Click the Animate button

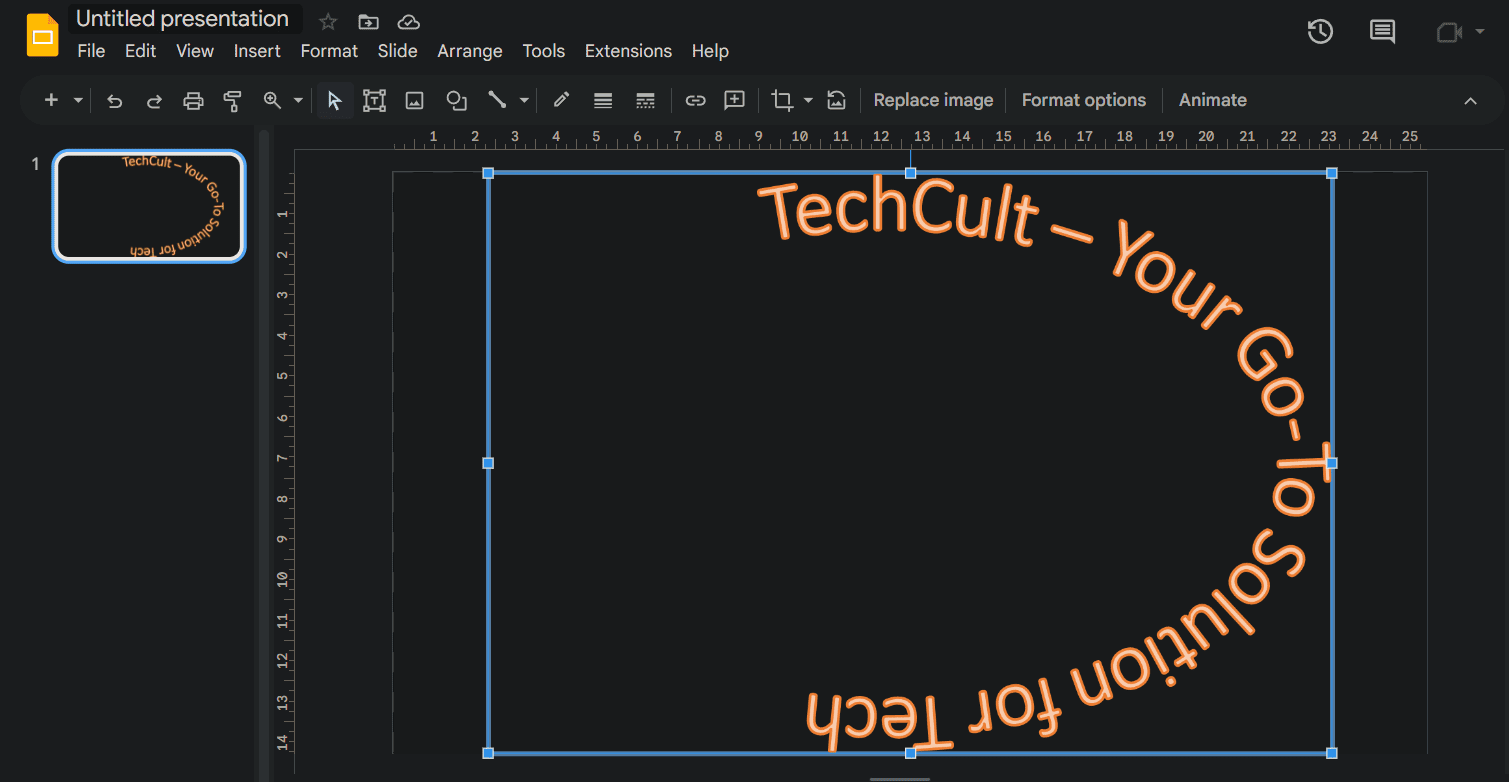pos(1212,100)
